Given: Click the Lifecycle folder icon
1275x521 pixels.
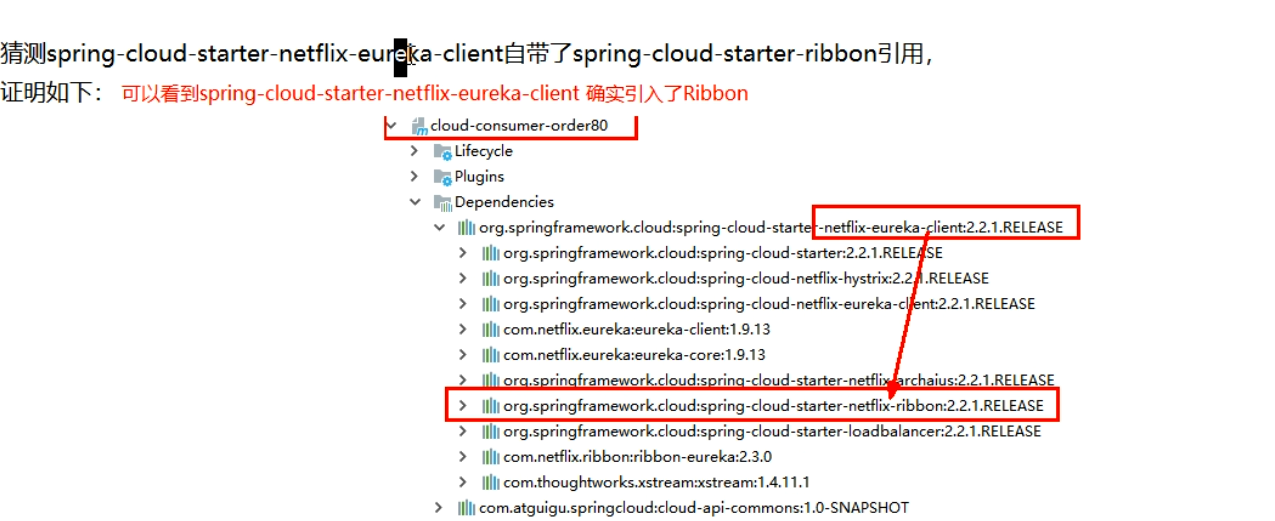Looking at the screenshot, I should [x=442, y=151].
